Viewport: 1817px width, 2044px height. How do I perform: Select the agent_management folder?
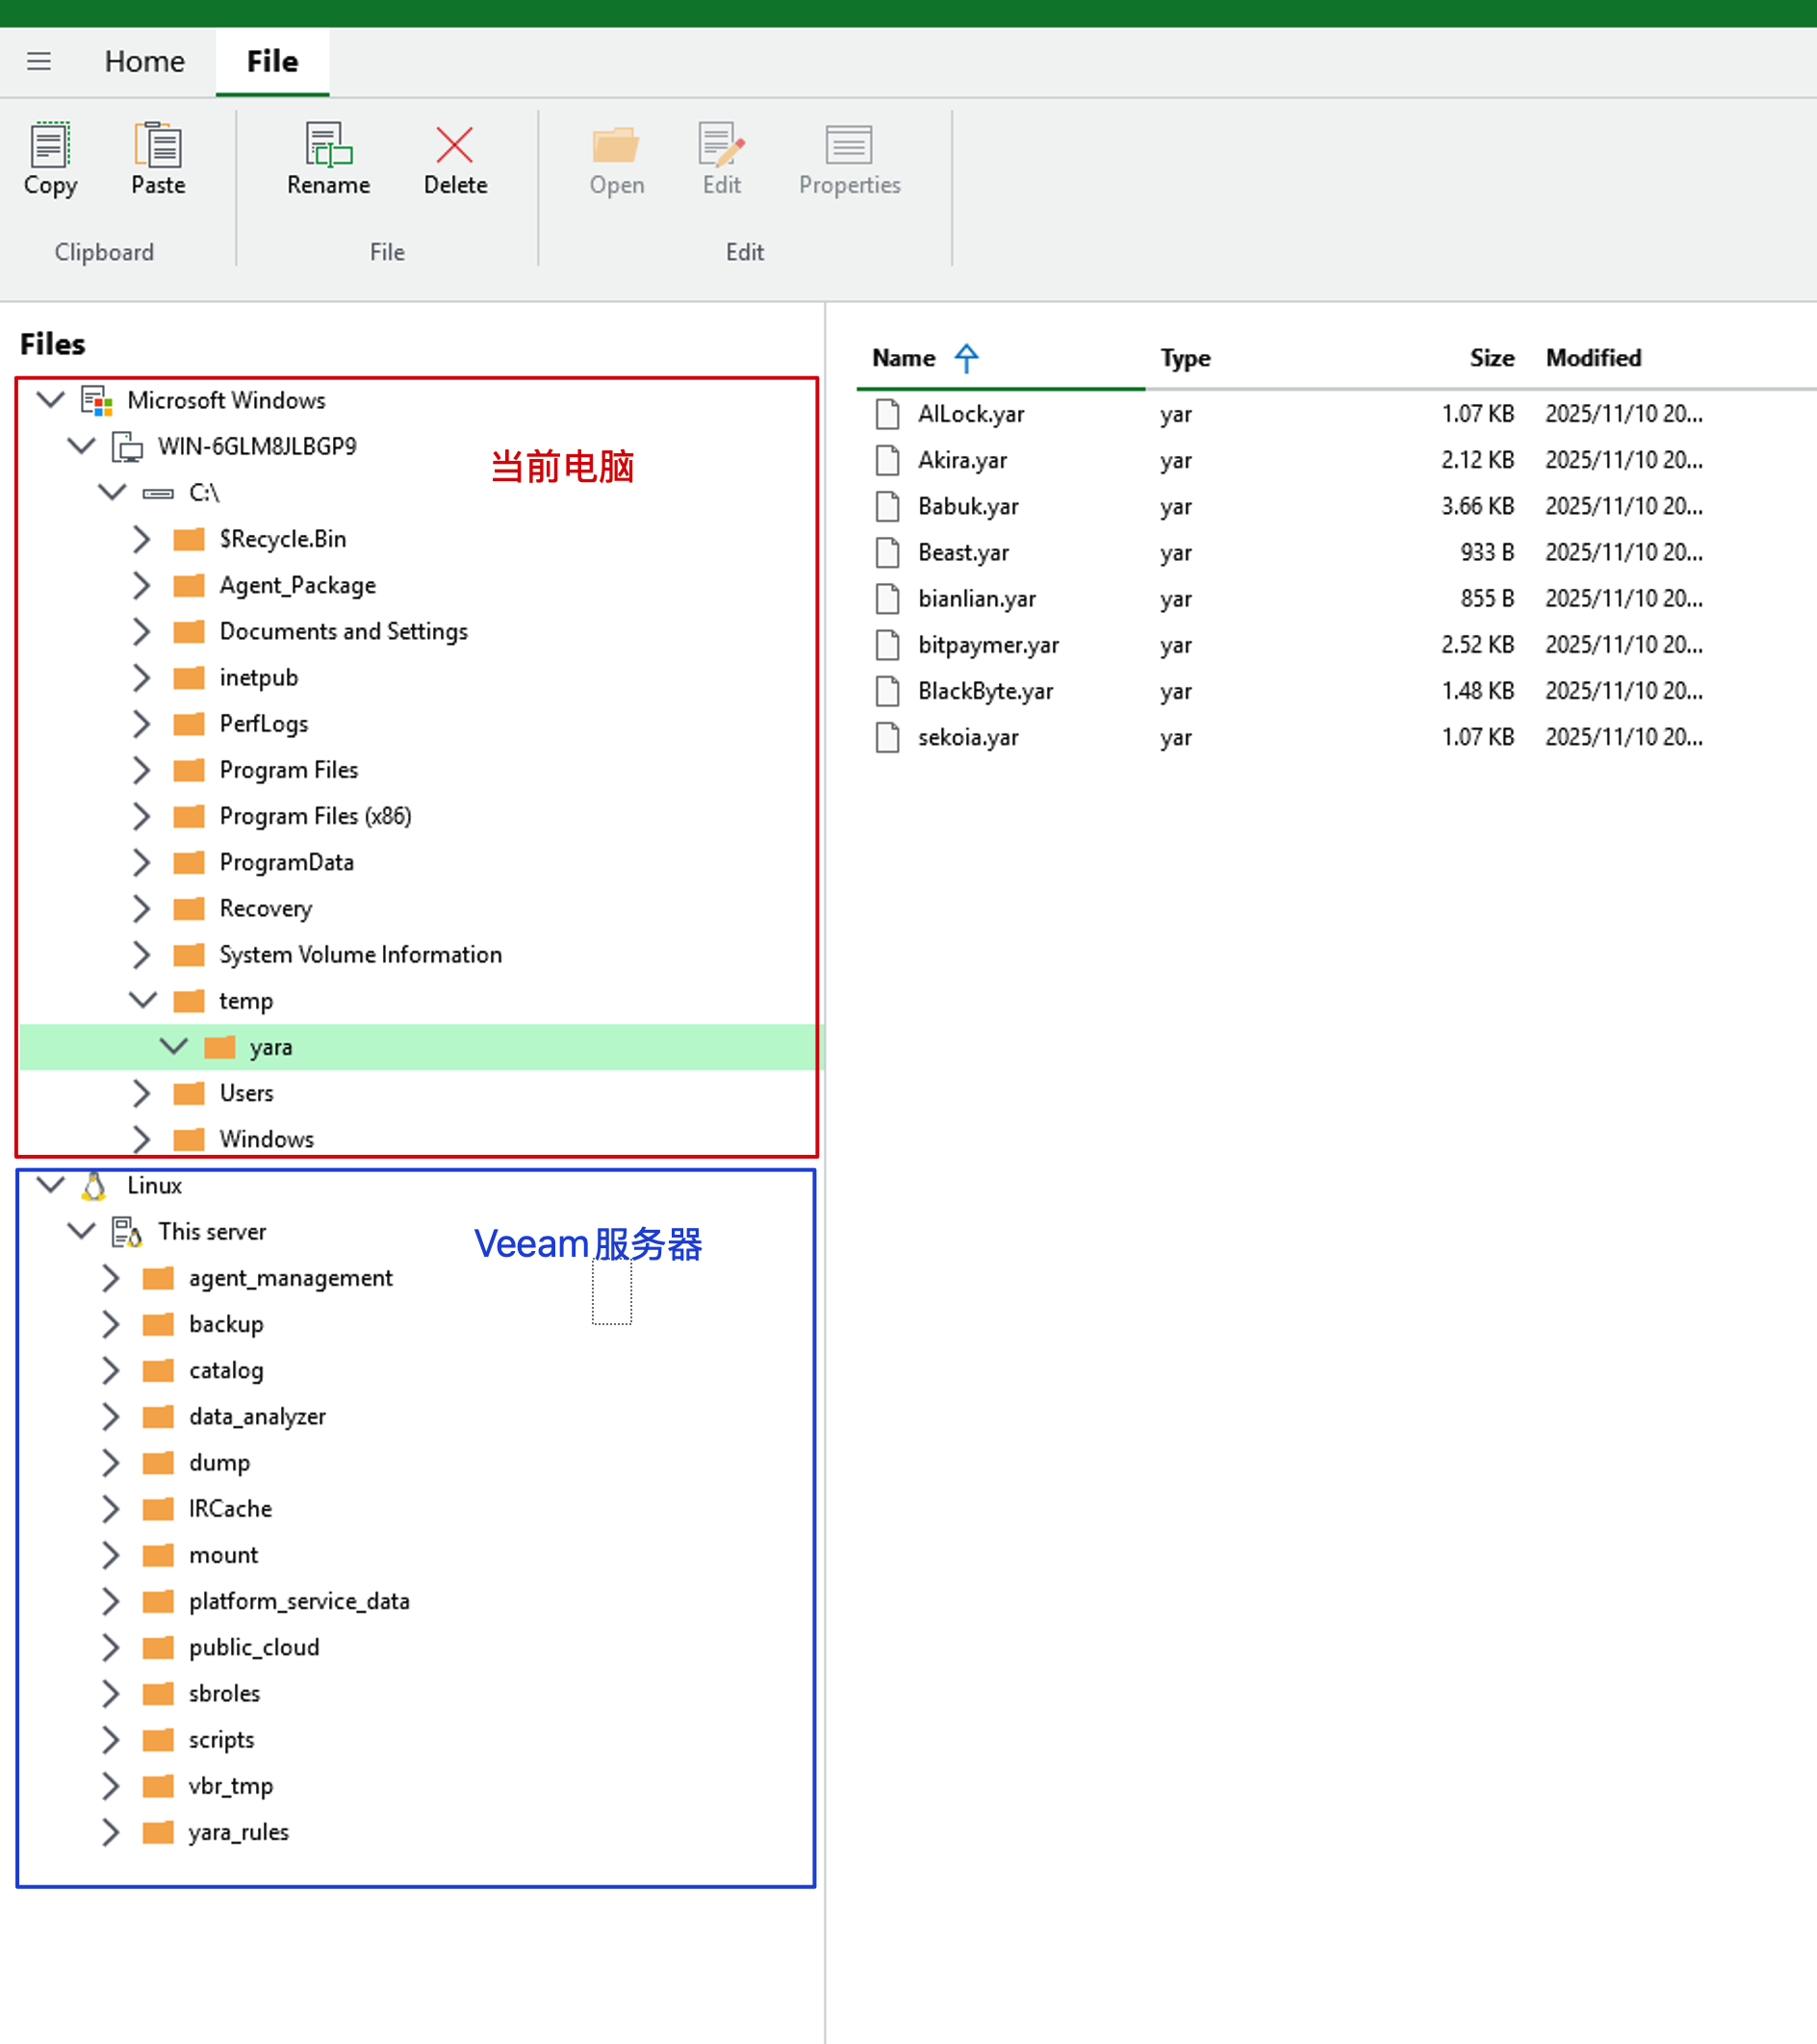(x=291, y=1278)
